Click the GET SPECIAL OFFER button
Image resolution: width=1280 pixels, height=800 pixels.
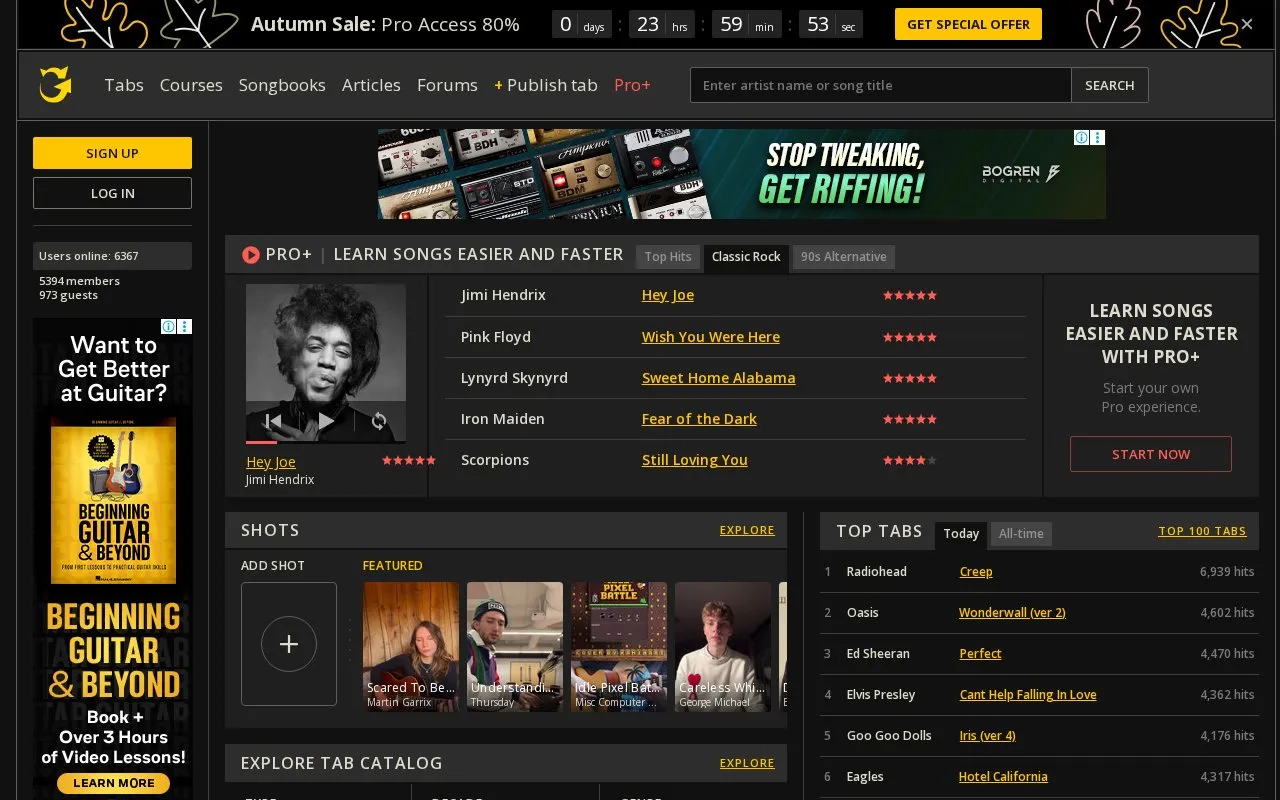pyautogui.click(x=968, y=25)
